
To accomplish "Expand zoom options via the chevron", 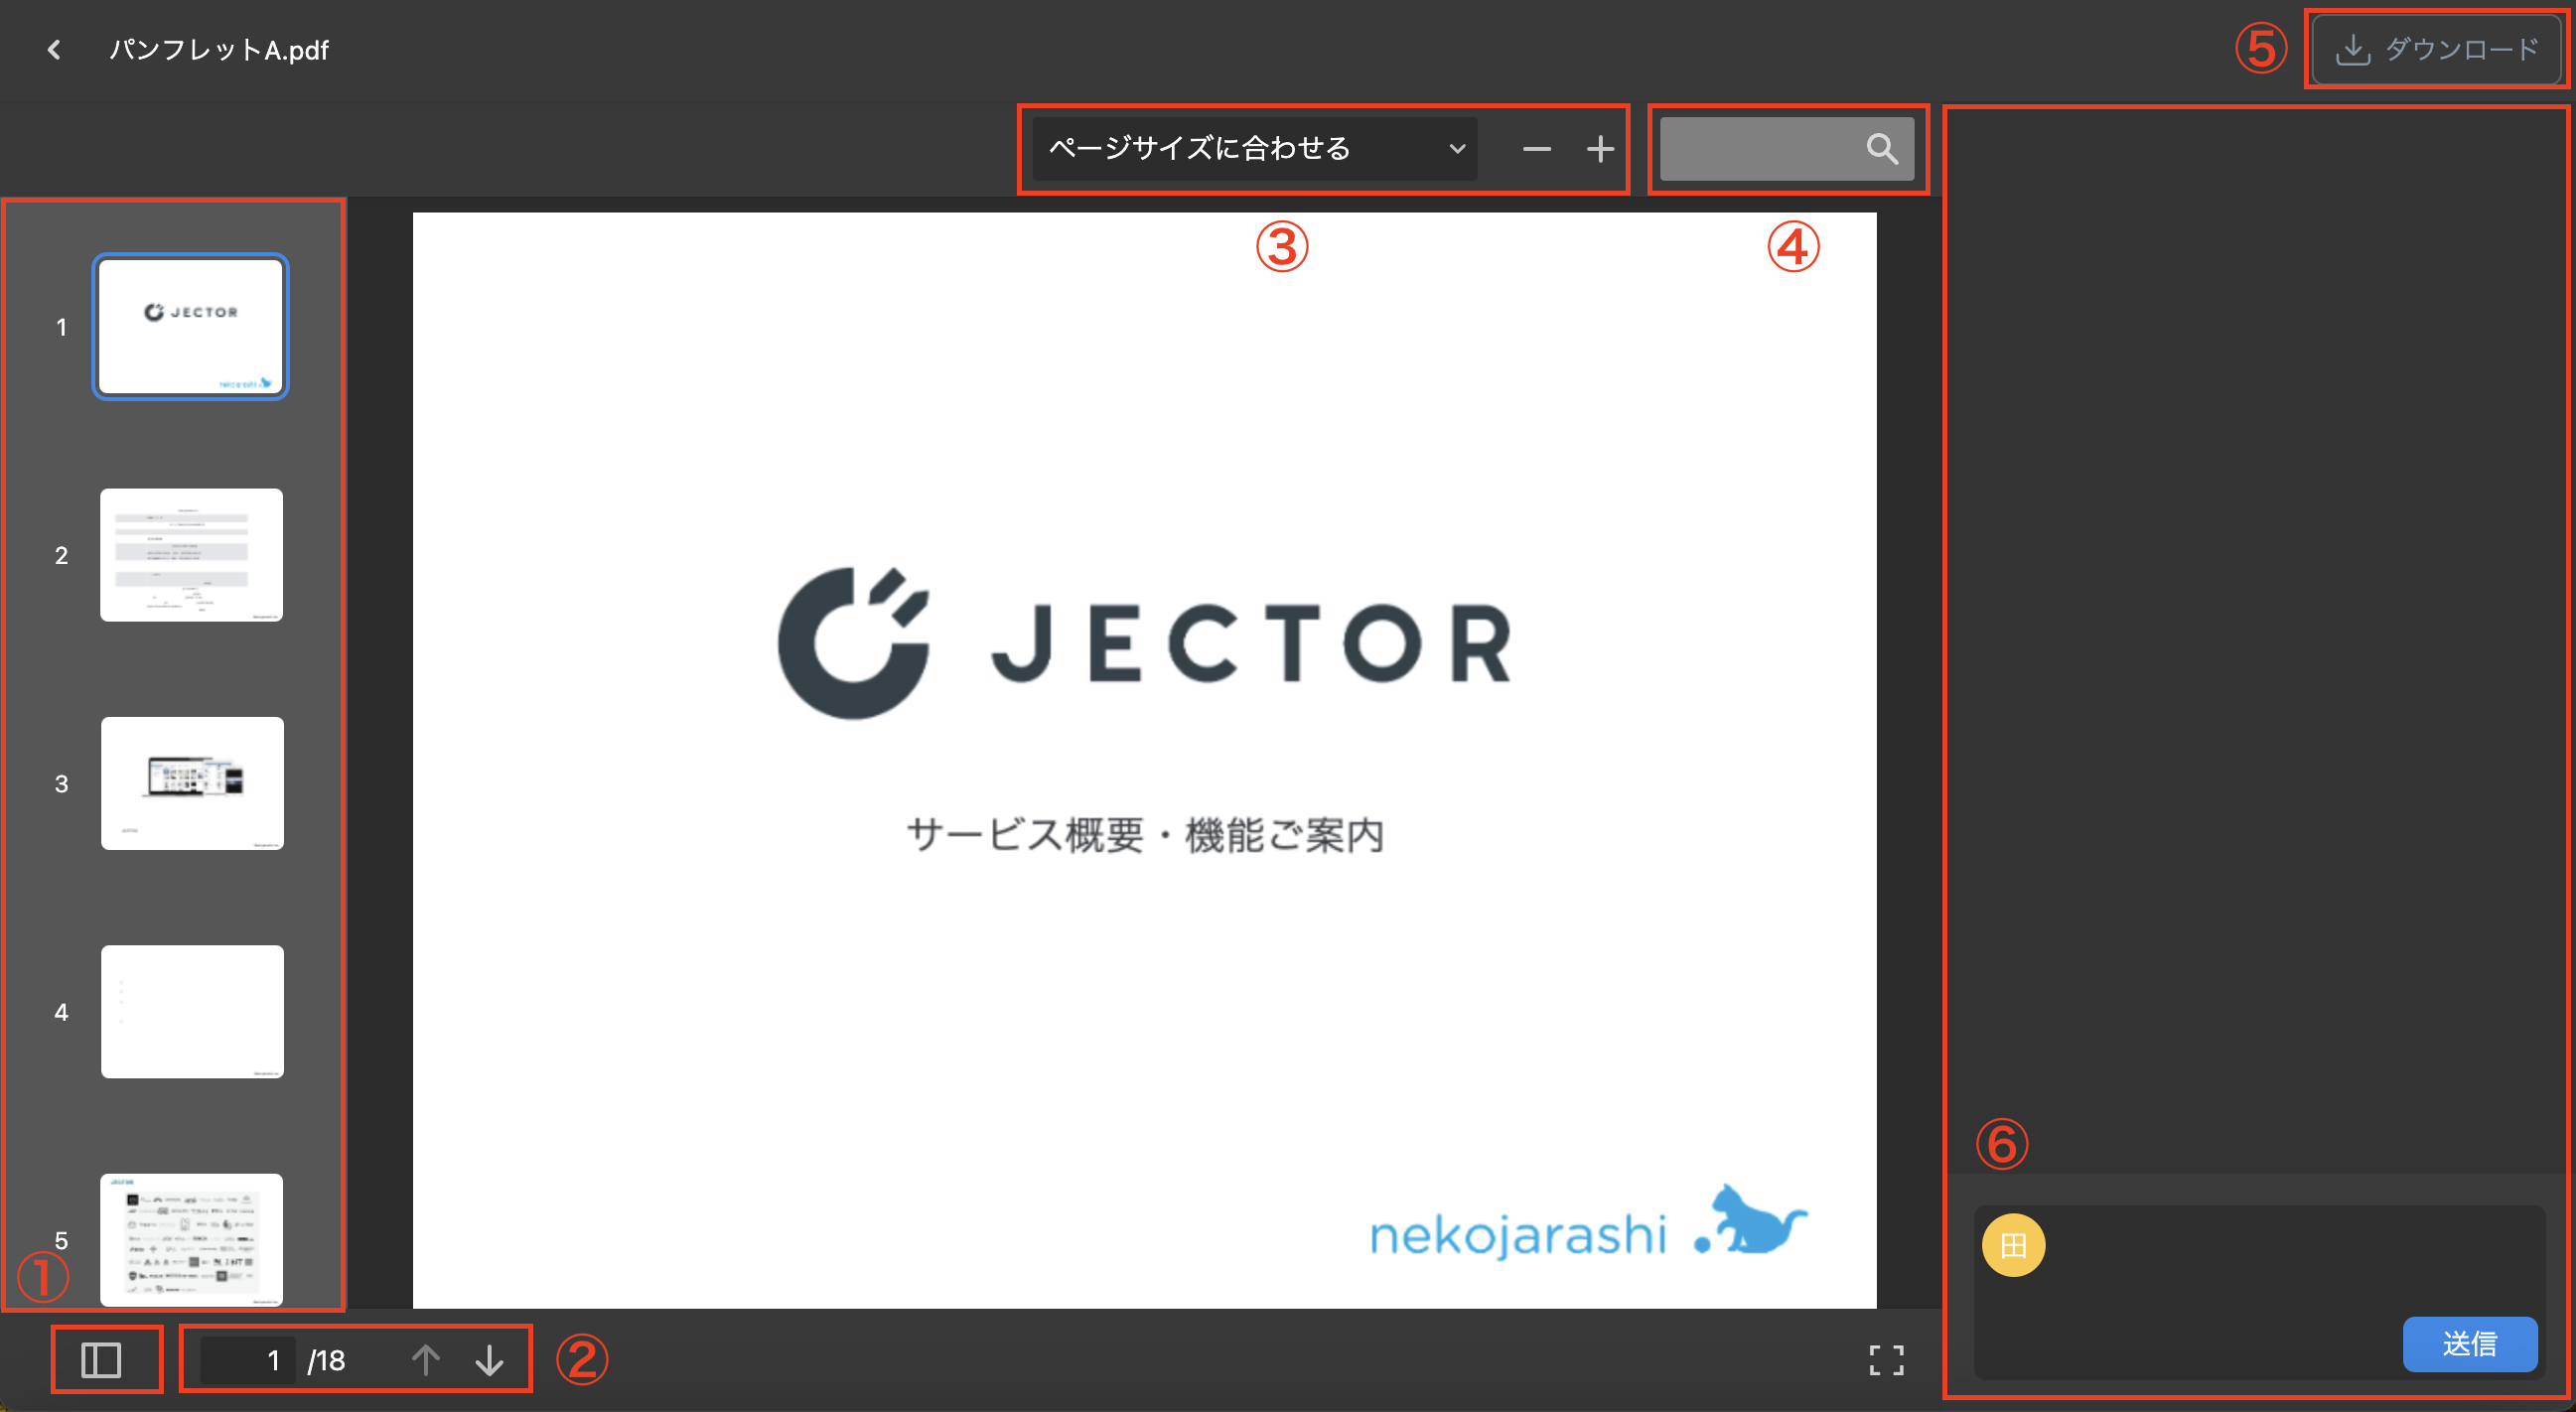I will 1458,149.
